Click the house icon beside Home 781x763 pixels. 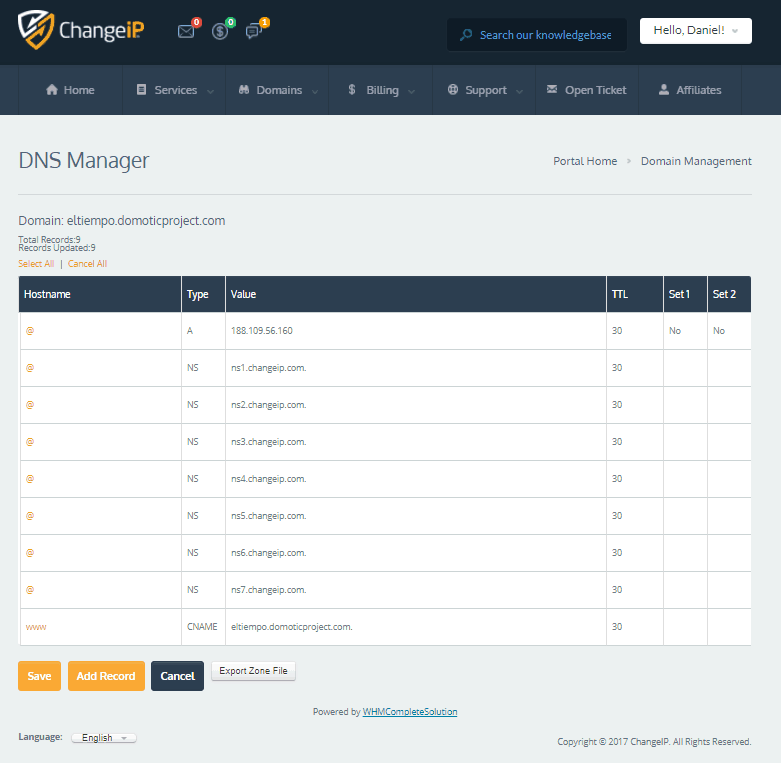[52, 90]
